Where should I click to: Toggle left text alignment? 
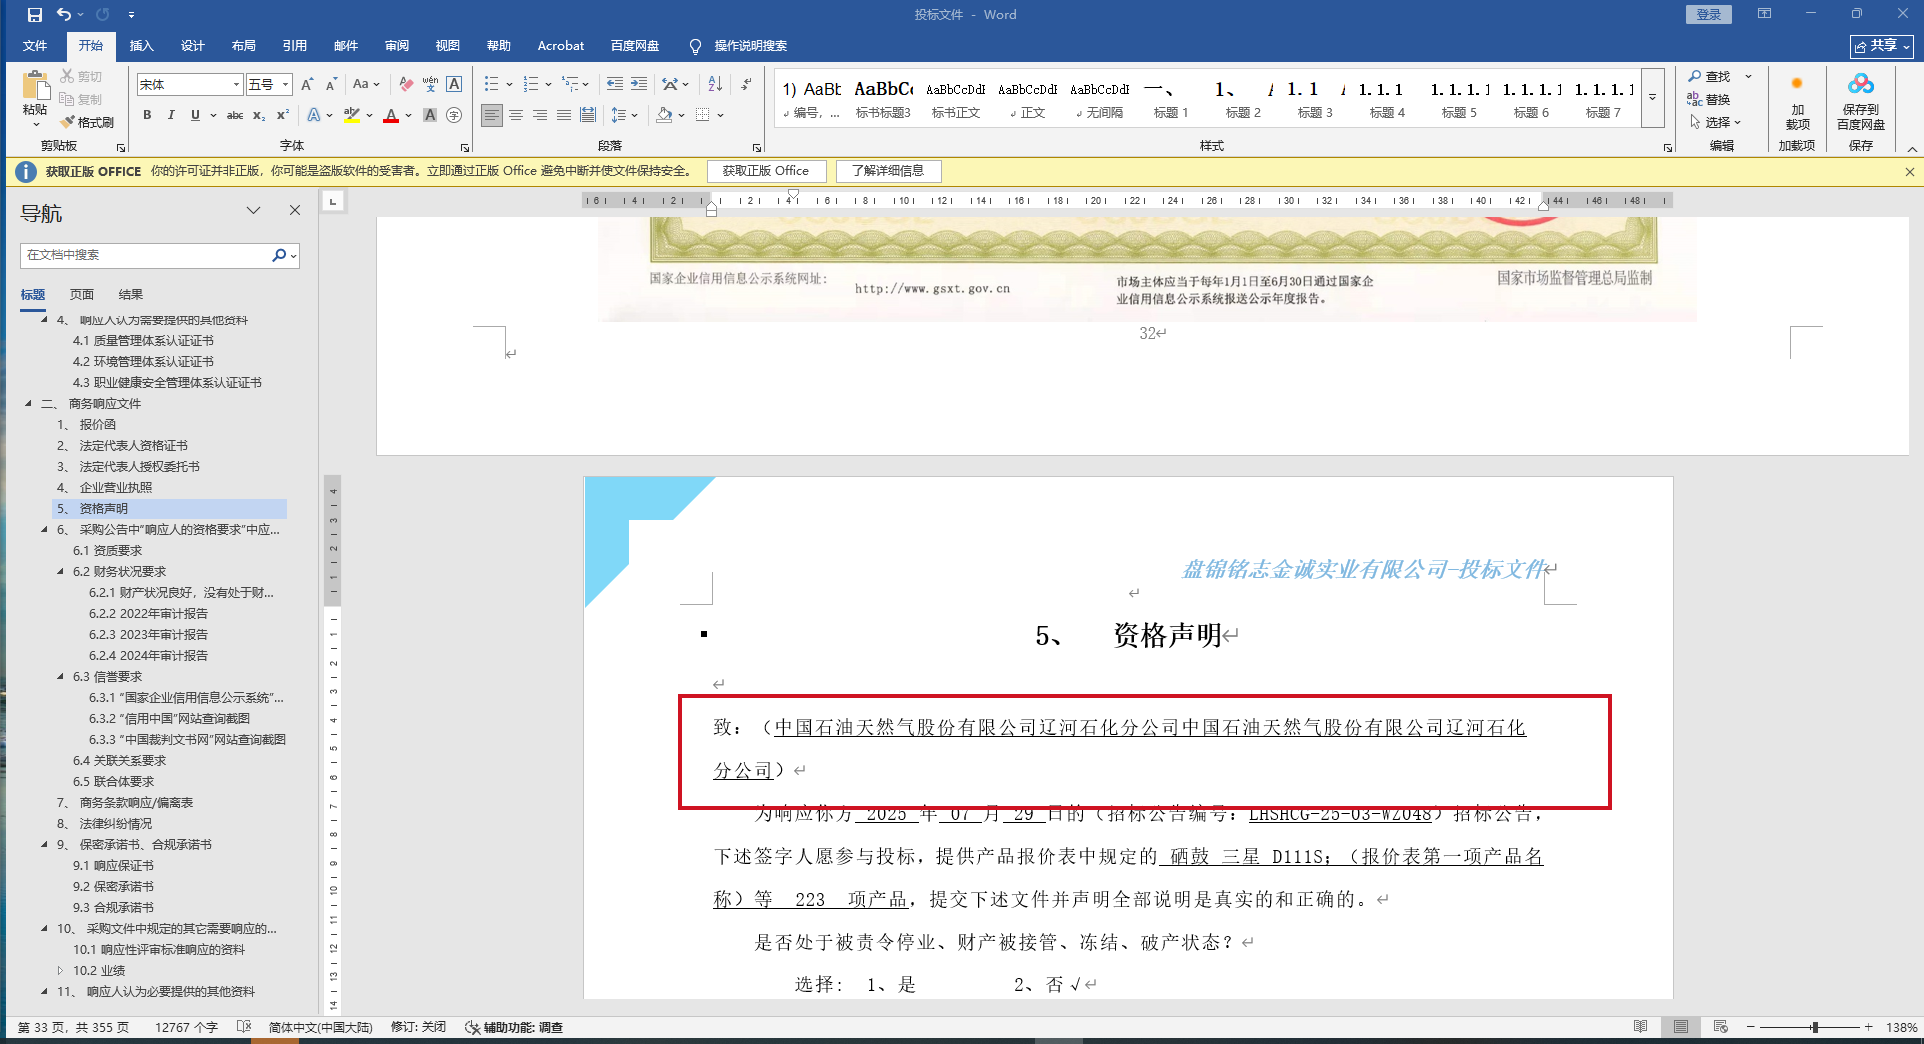click(492, 115)
